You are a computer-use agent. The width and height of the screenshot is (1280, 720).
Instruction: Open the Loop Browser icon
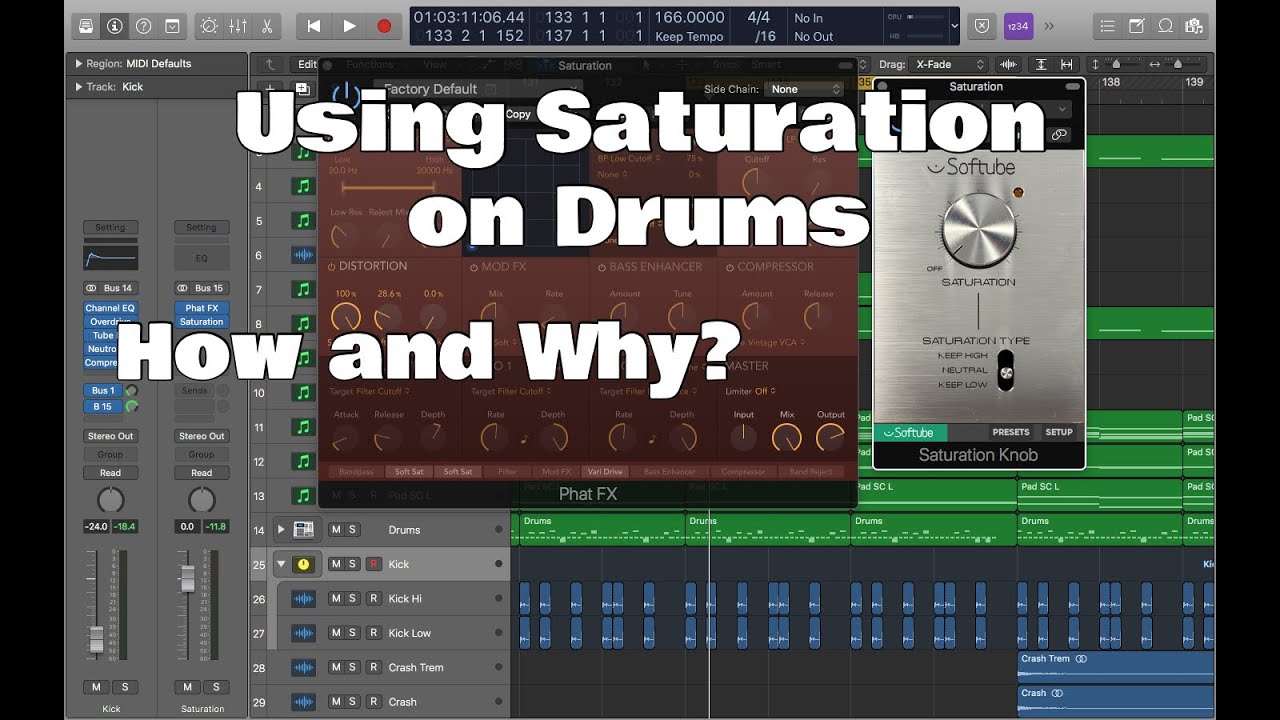tap(1165, 26)
